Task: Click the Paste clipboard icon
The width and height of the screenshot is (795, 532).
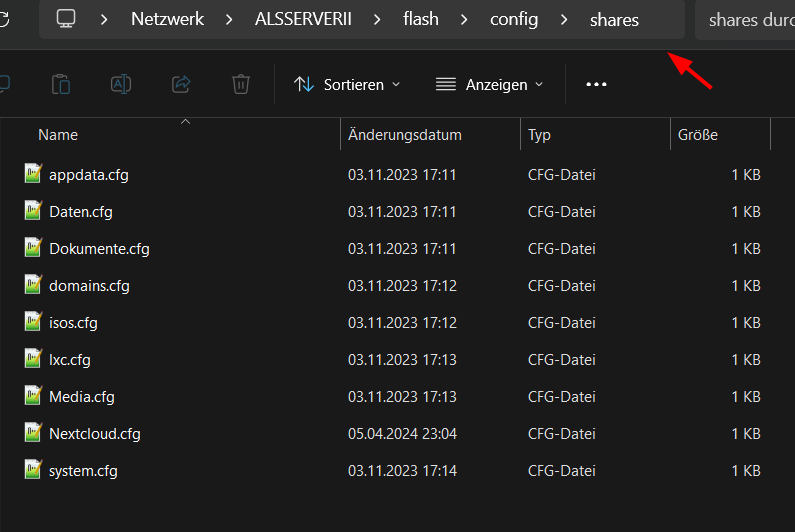Action: coord(61,84)
